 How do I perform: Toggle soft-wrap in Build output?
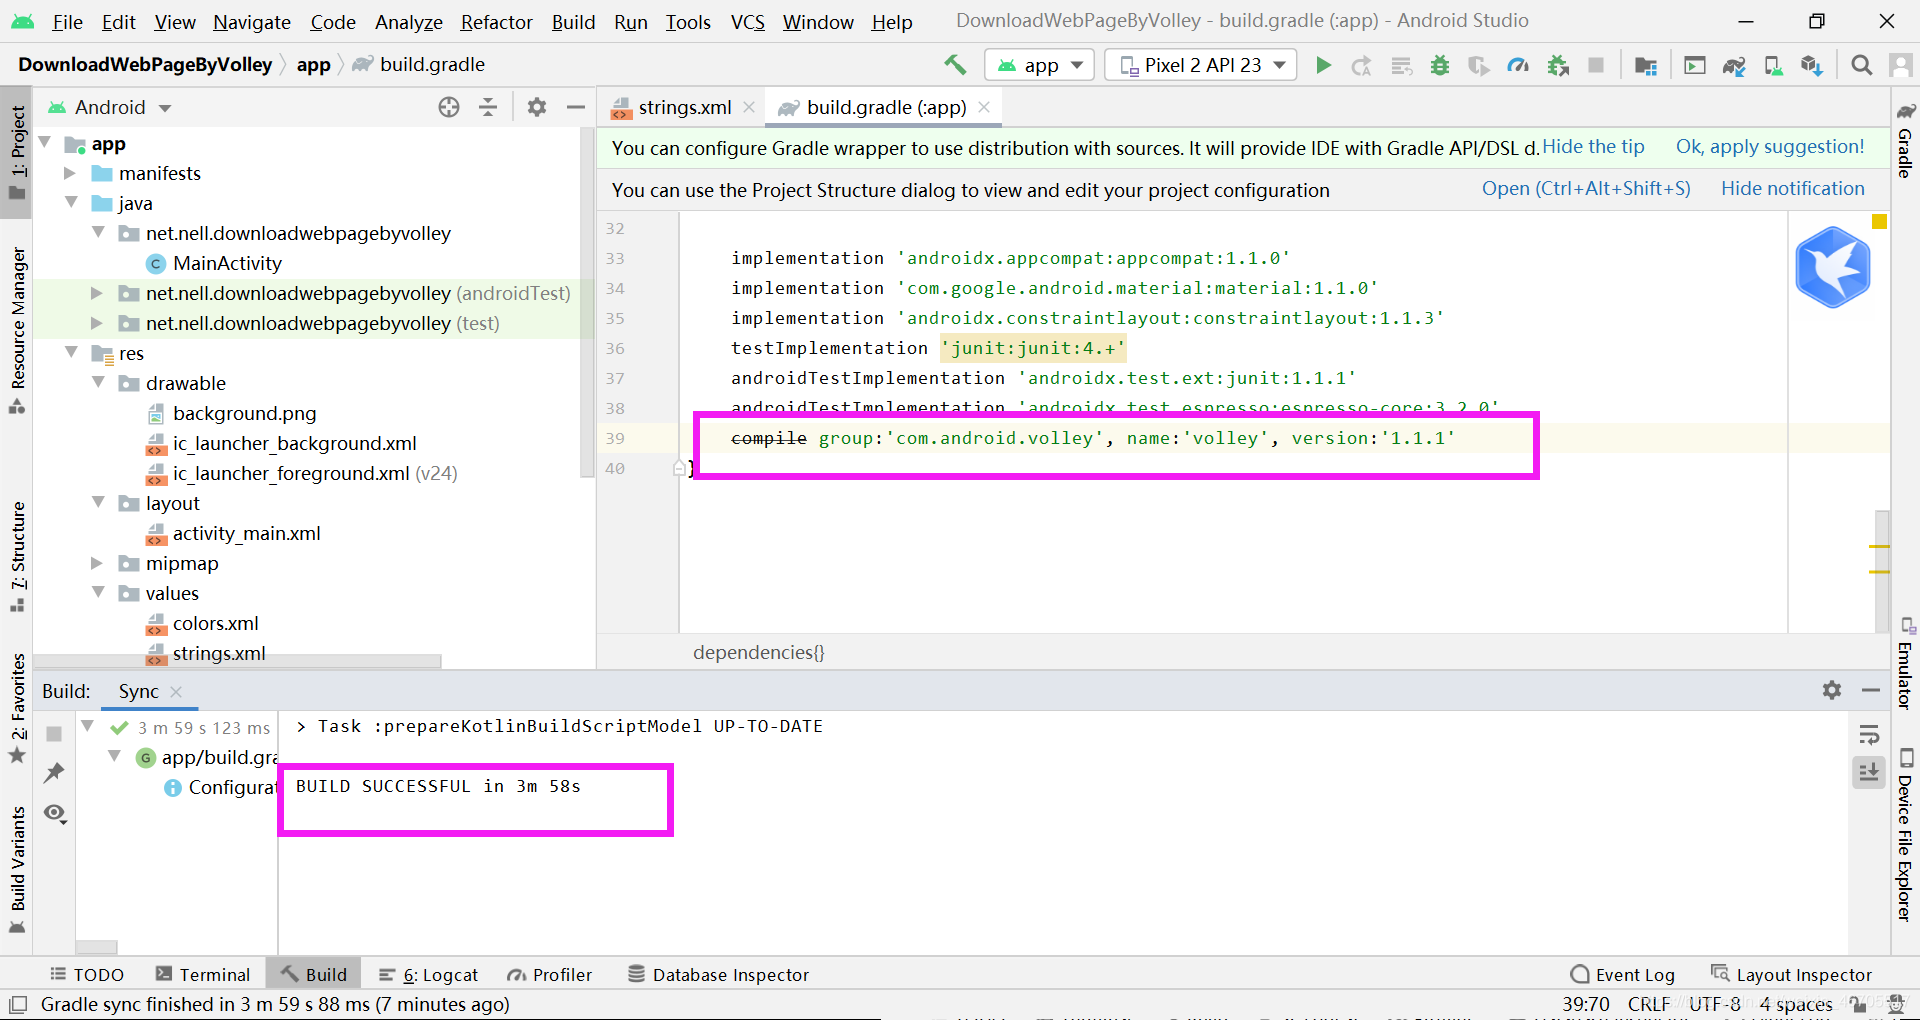(x=1868, y=735)
